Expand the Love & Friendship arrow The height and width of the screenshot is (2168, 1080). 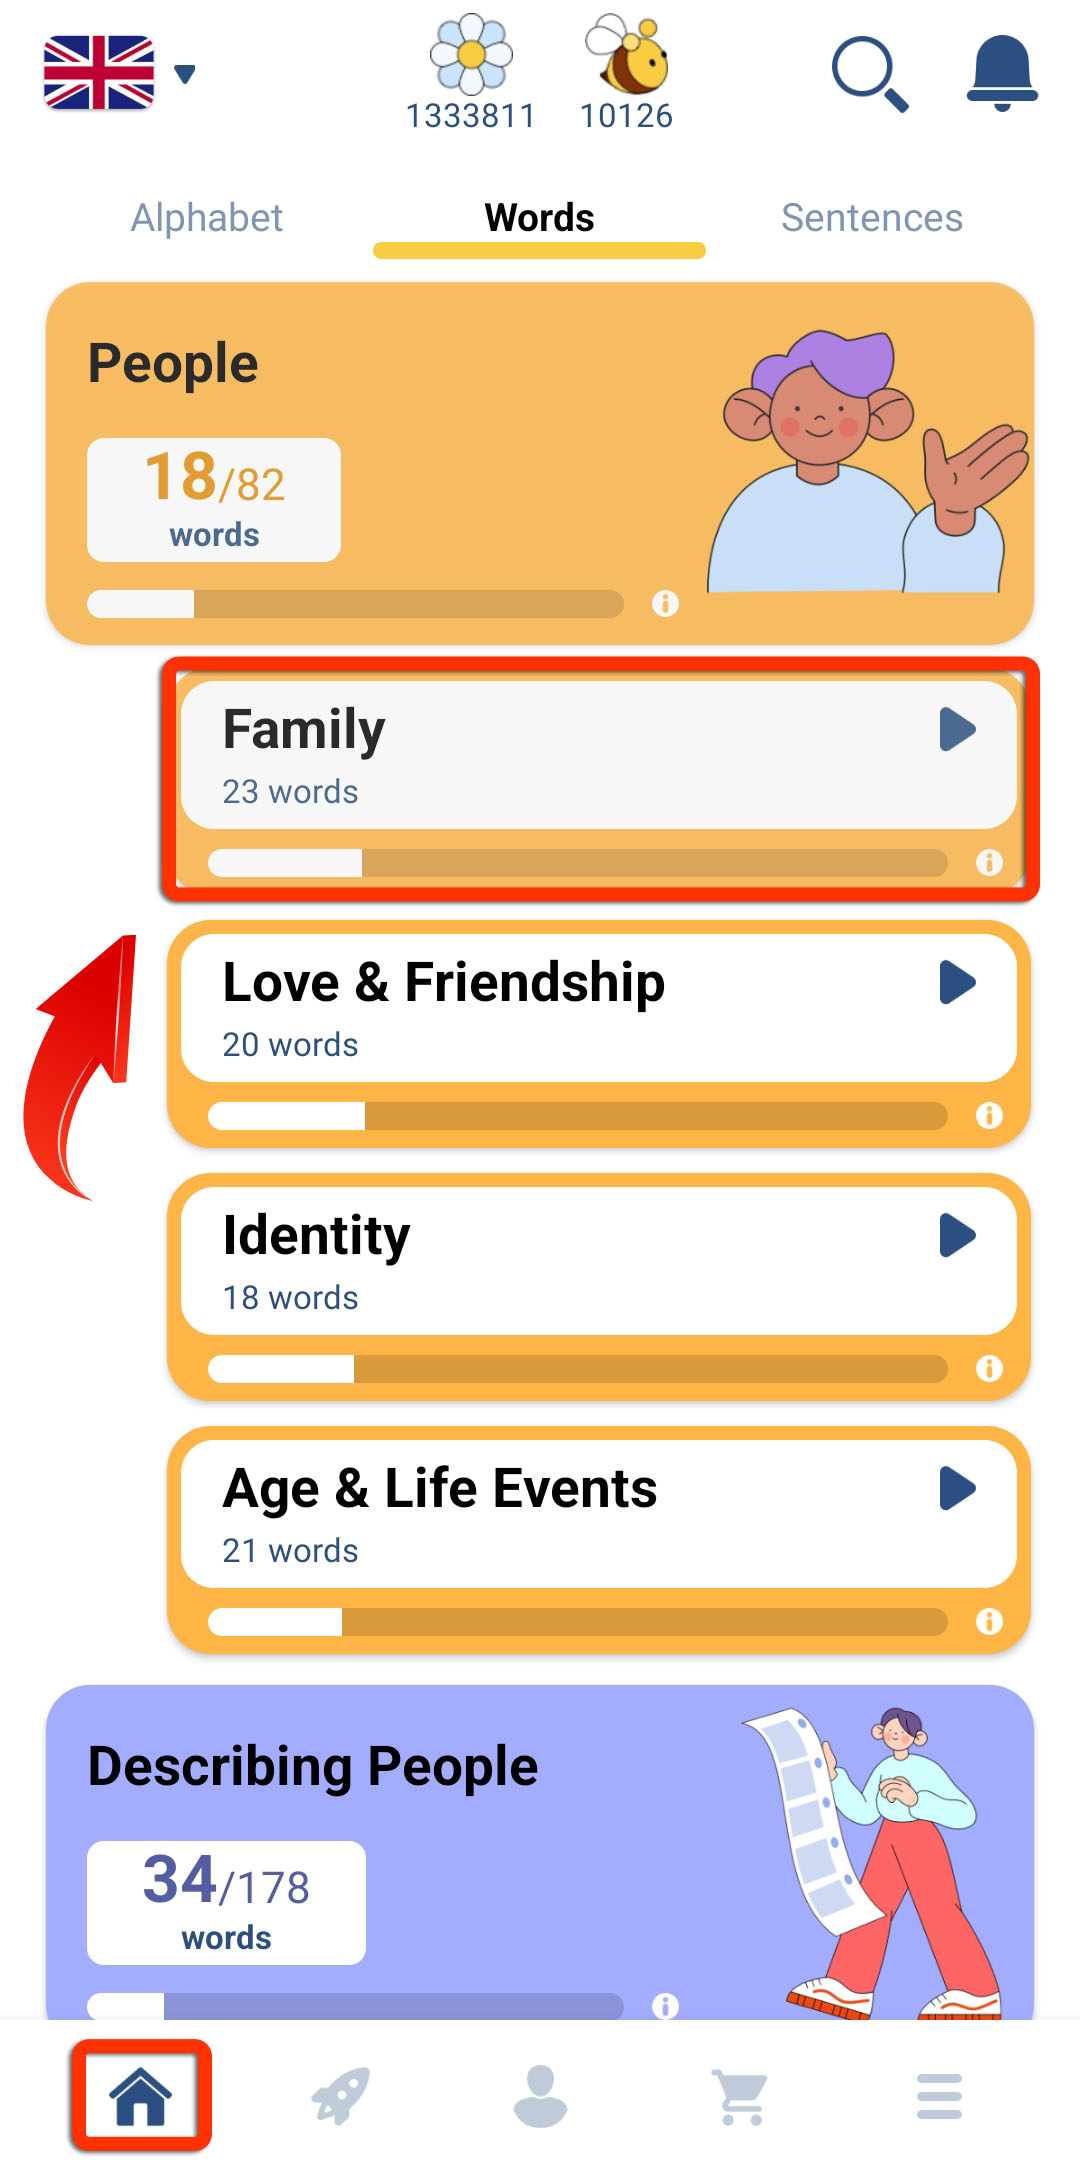tap(957, 982)
